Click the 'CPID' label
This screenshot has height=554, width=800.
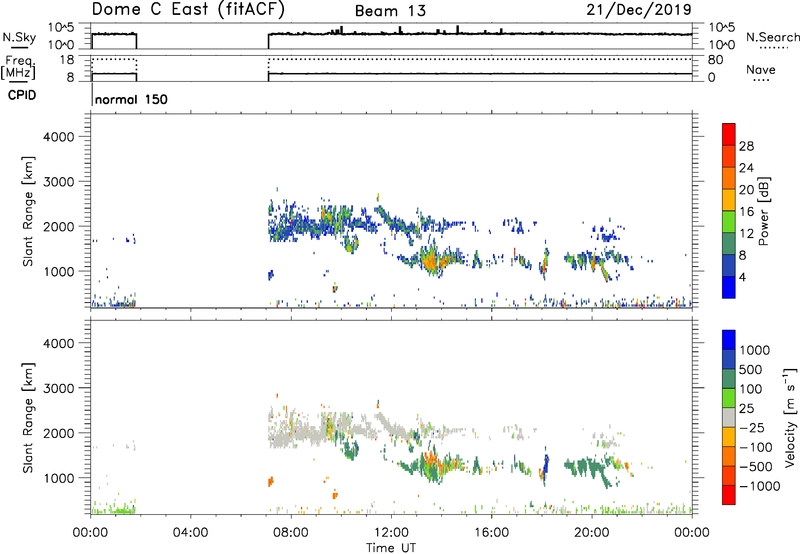coord(22,95)
